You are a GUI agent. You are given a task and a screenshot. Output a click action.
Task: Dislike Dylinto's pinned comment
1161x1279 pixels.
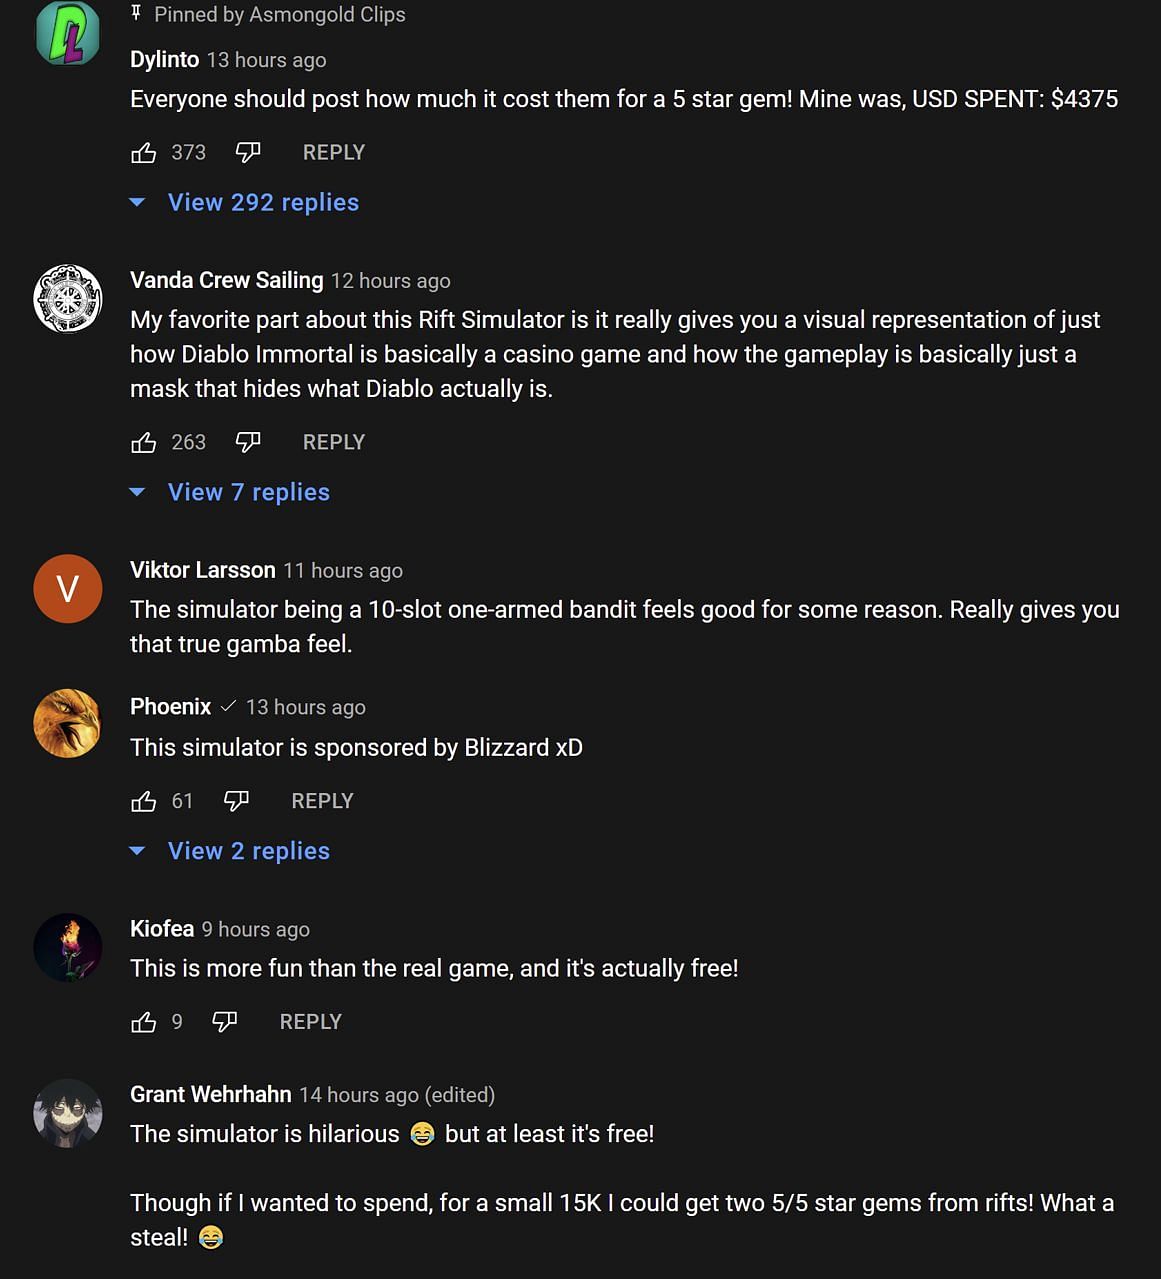248,153
